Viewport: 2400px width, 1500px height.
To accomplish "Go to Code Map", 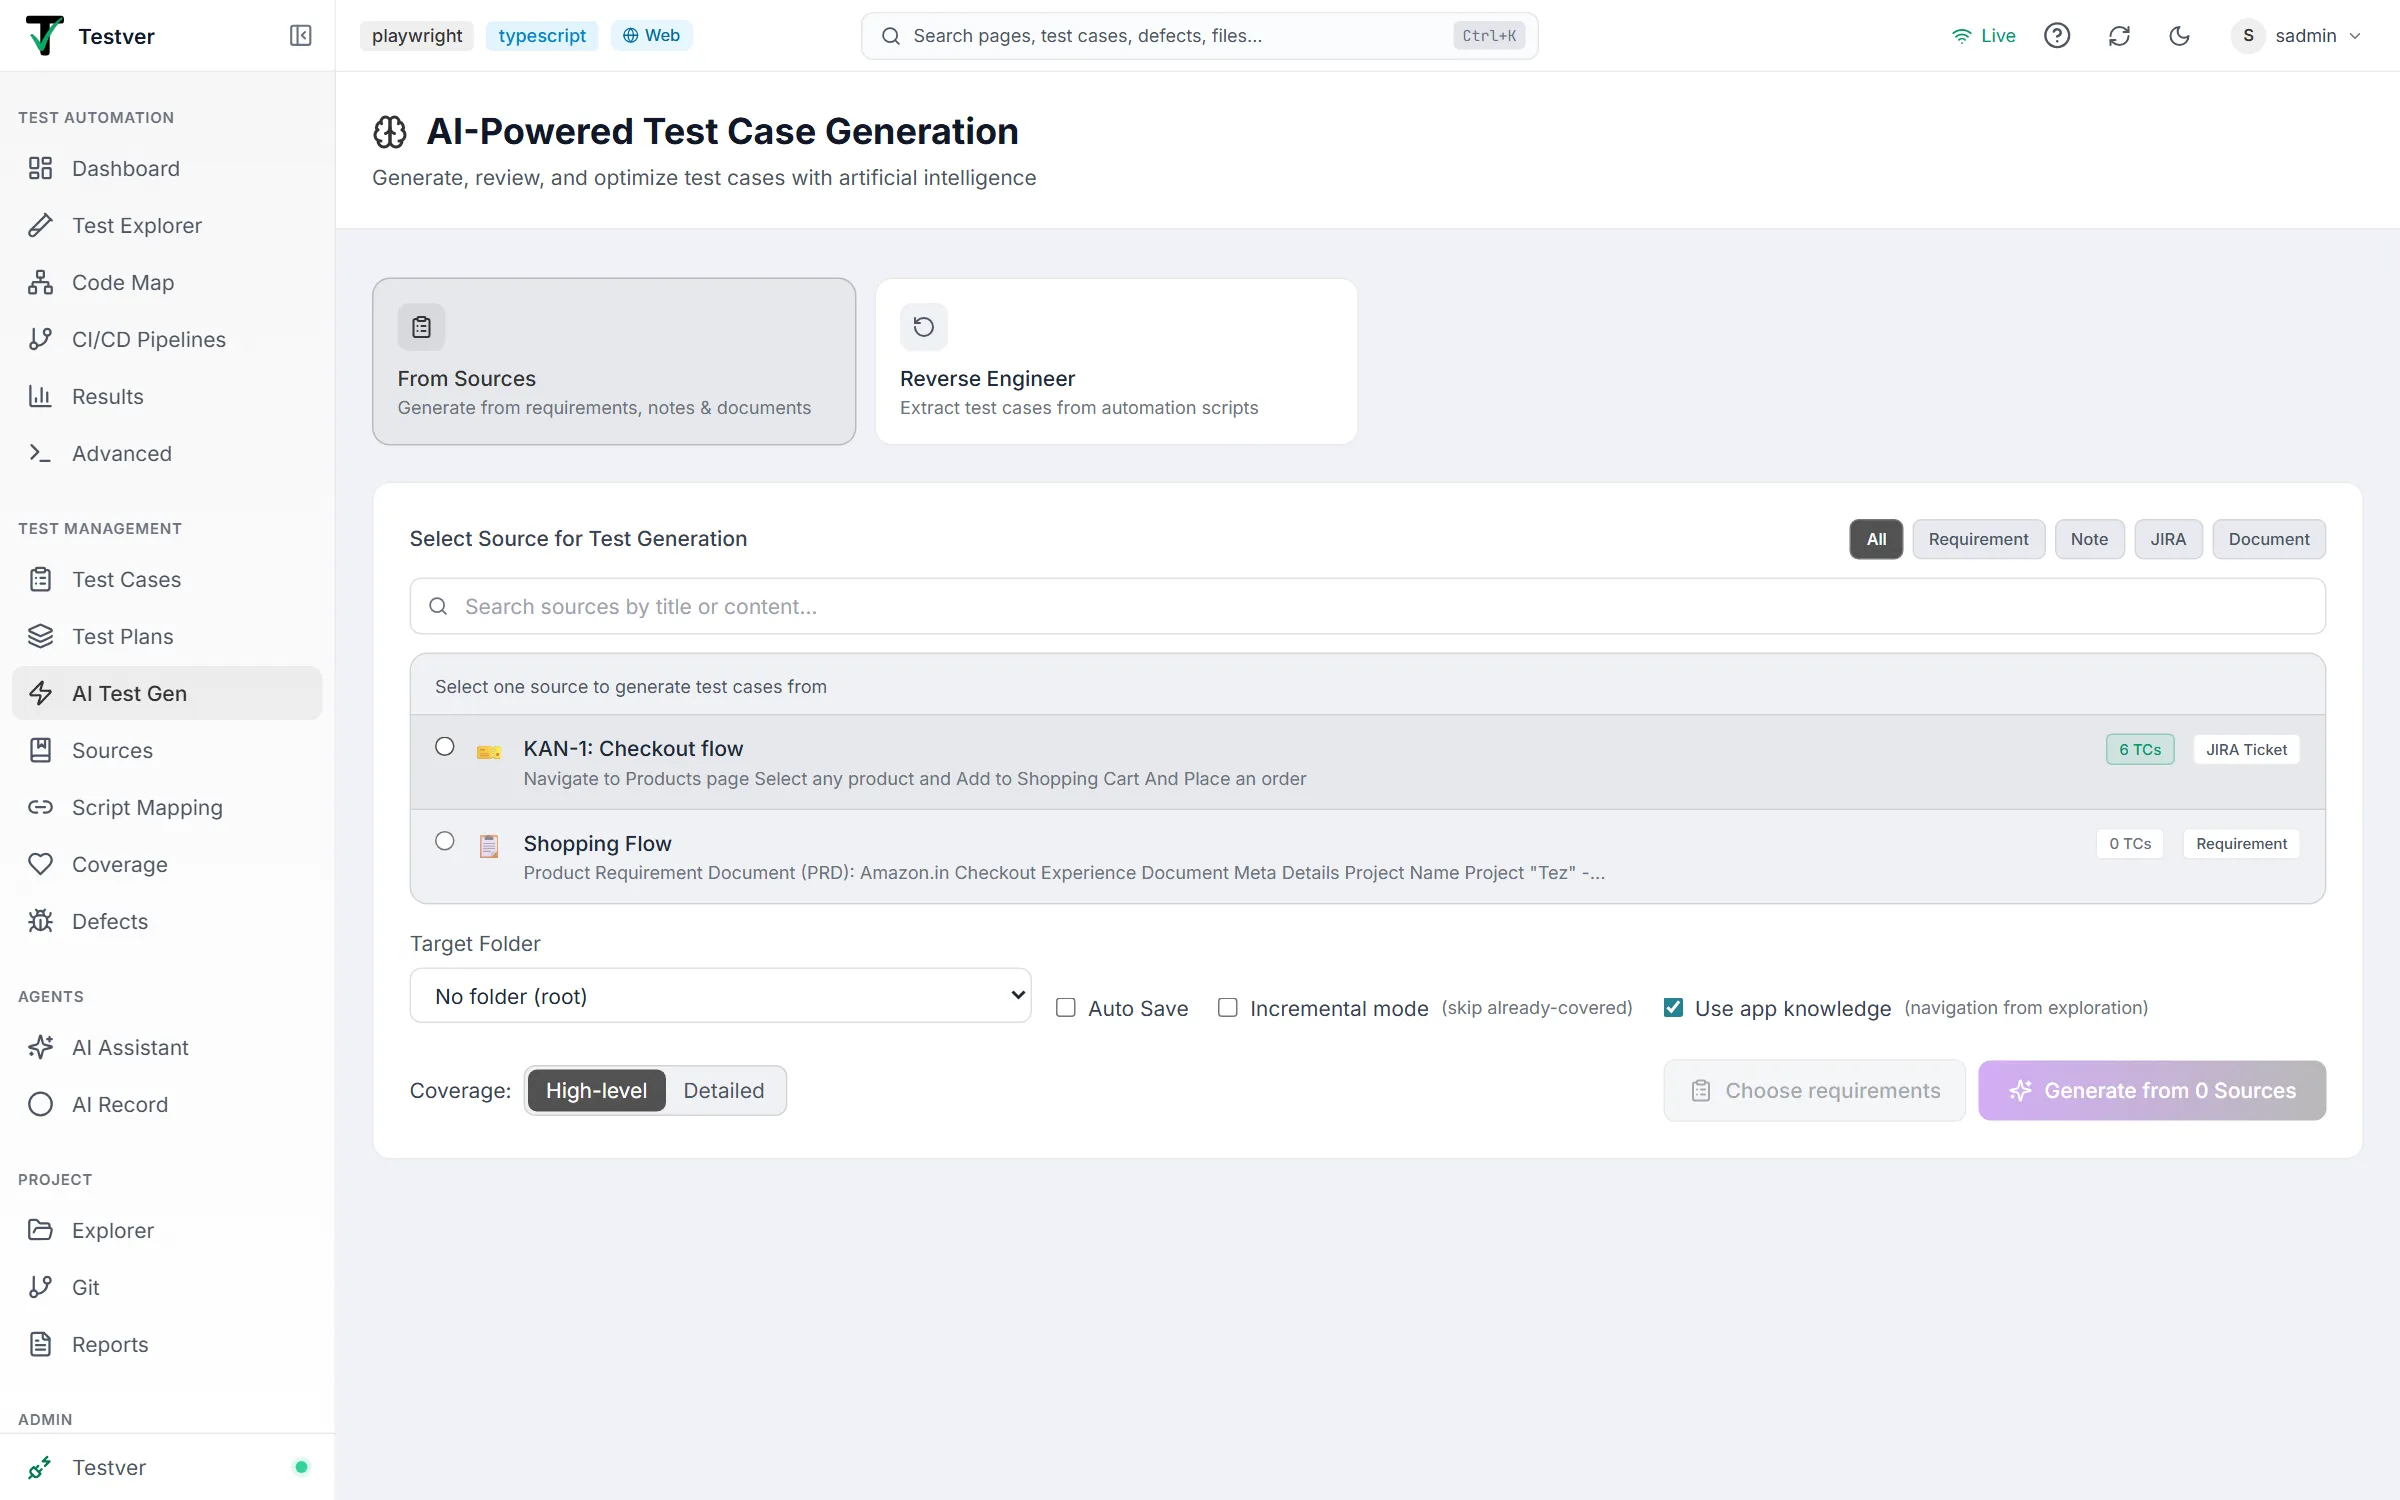I will [x=167, y=282].
